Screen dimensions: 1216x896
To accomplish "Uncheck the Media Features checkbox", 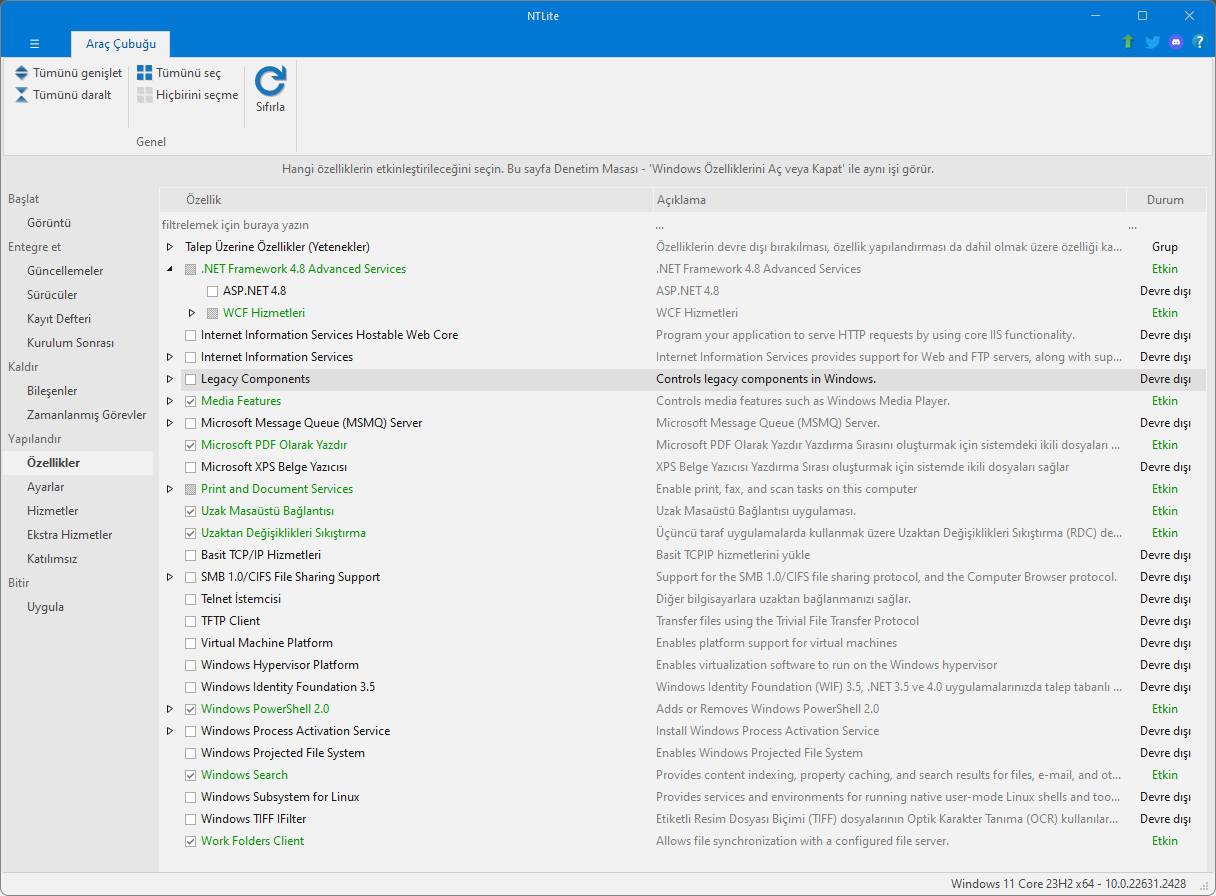I will coord(191,401).
